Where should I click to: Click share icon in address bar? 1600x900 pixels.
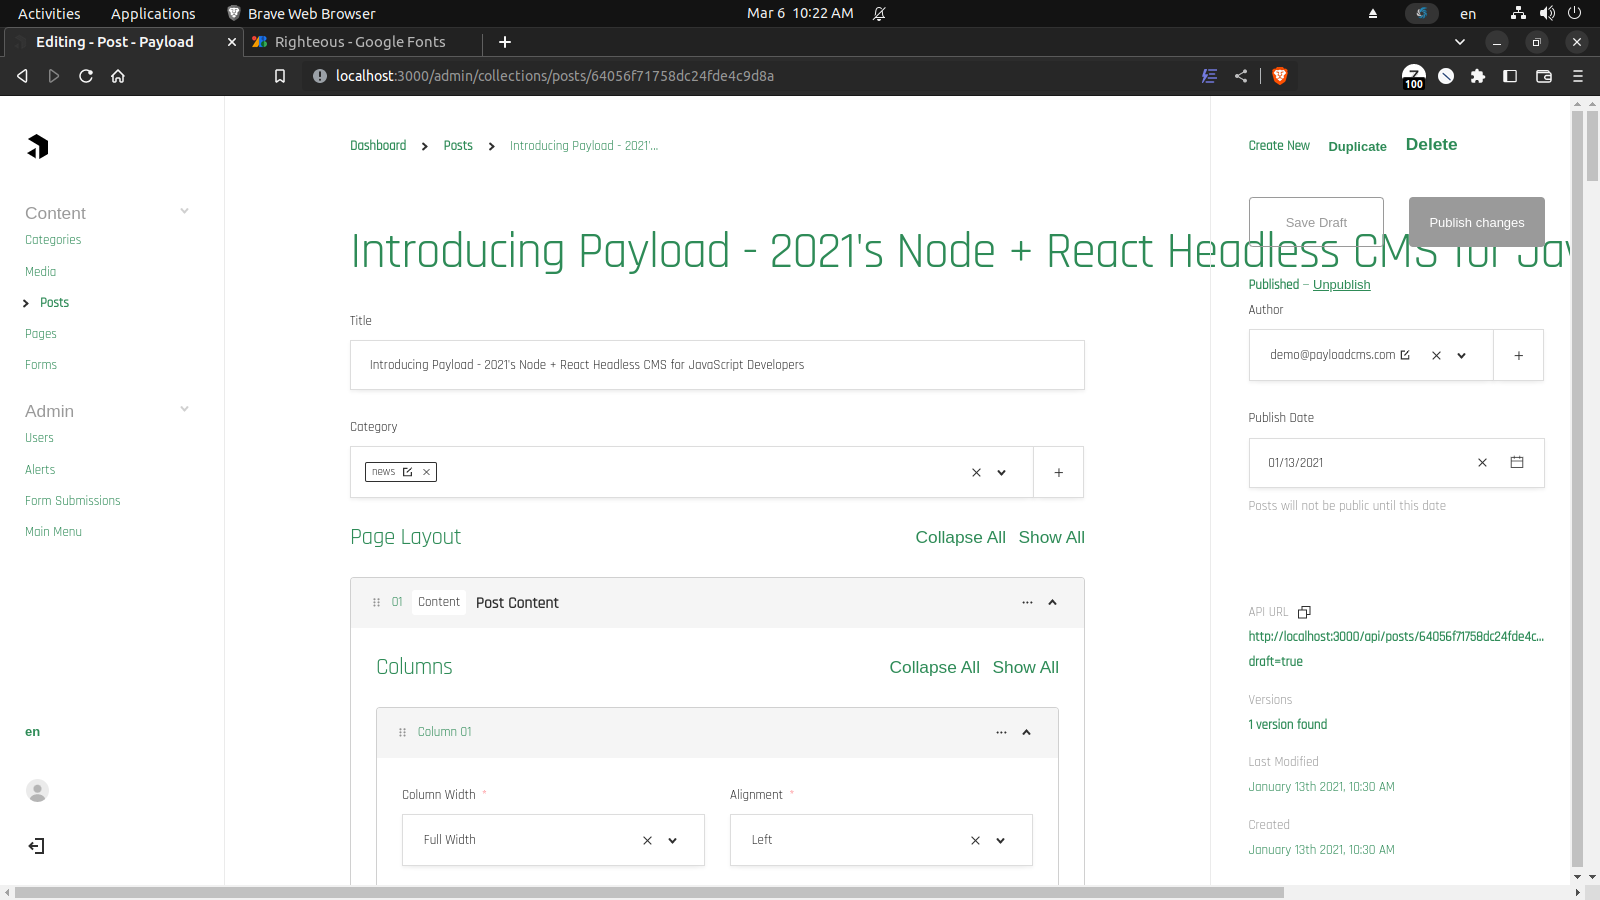(1241, 76)
